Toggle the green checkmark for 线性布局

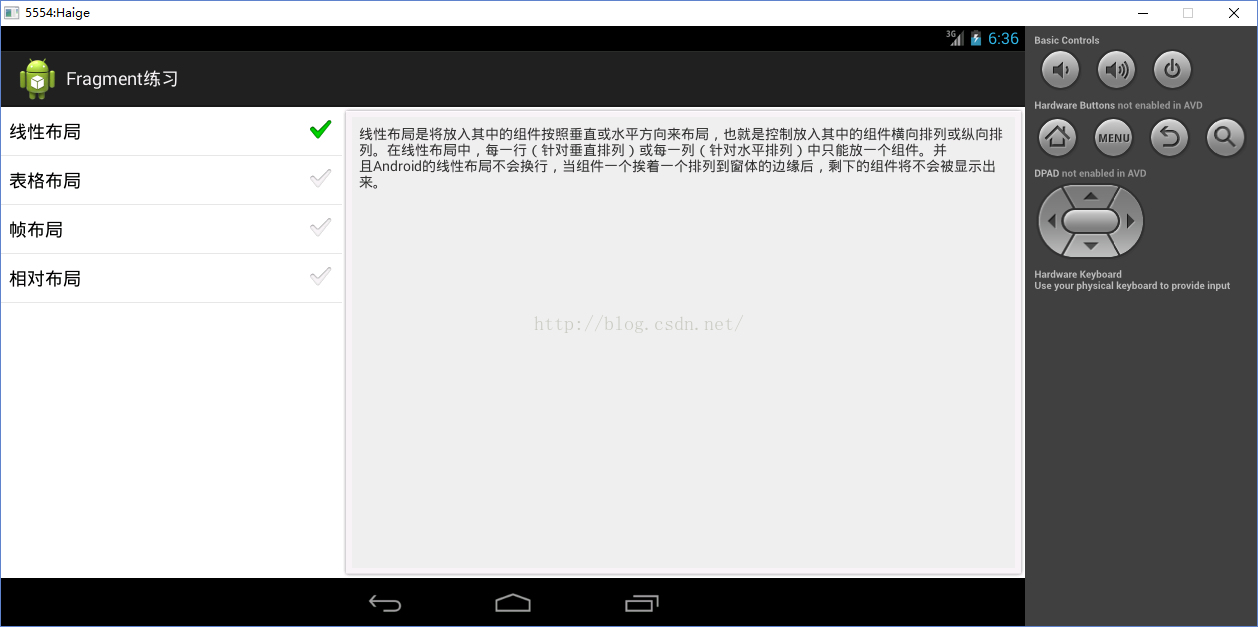tap(320, 129)
